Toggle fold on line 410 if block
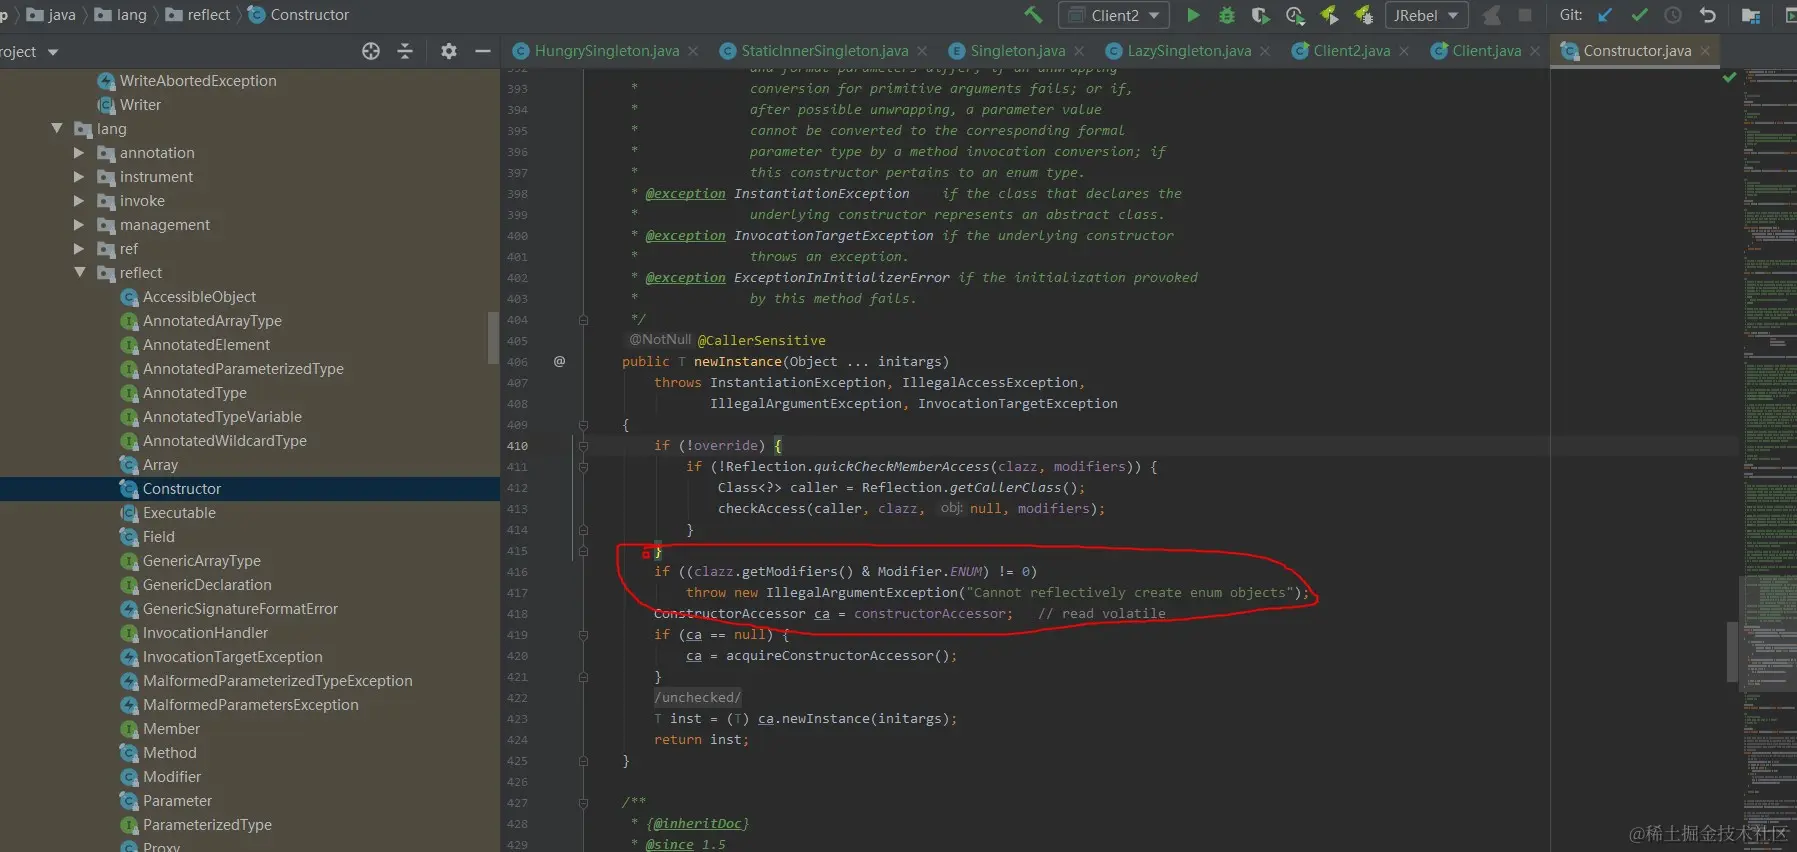1797x852 pixels. (x=583, y=446)
